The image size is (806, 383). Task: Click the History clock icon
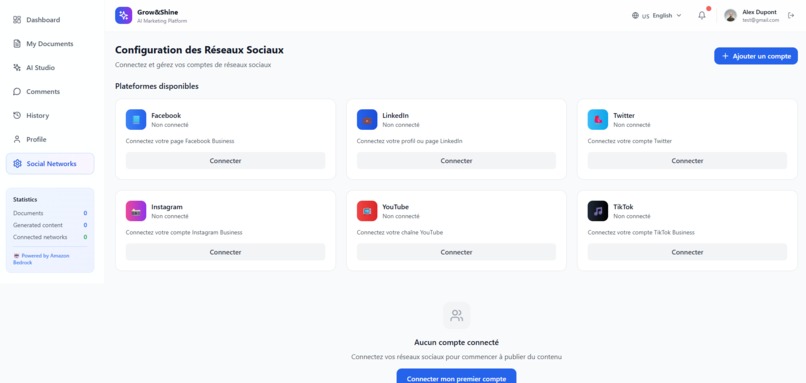tap(17, 115)
